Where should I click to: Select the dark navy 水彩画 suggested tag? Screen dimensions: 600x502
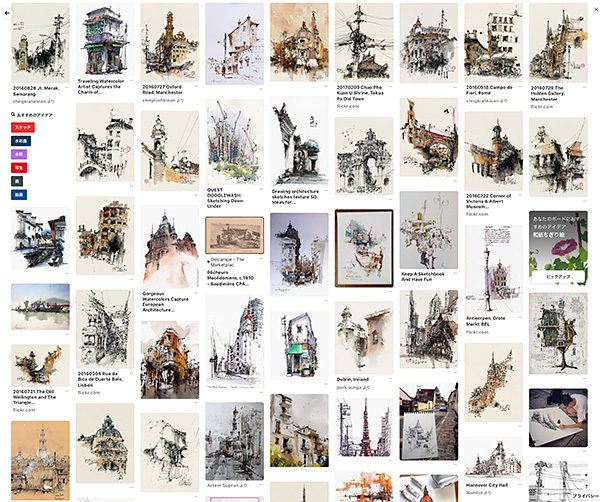click(21, 141)
